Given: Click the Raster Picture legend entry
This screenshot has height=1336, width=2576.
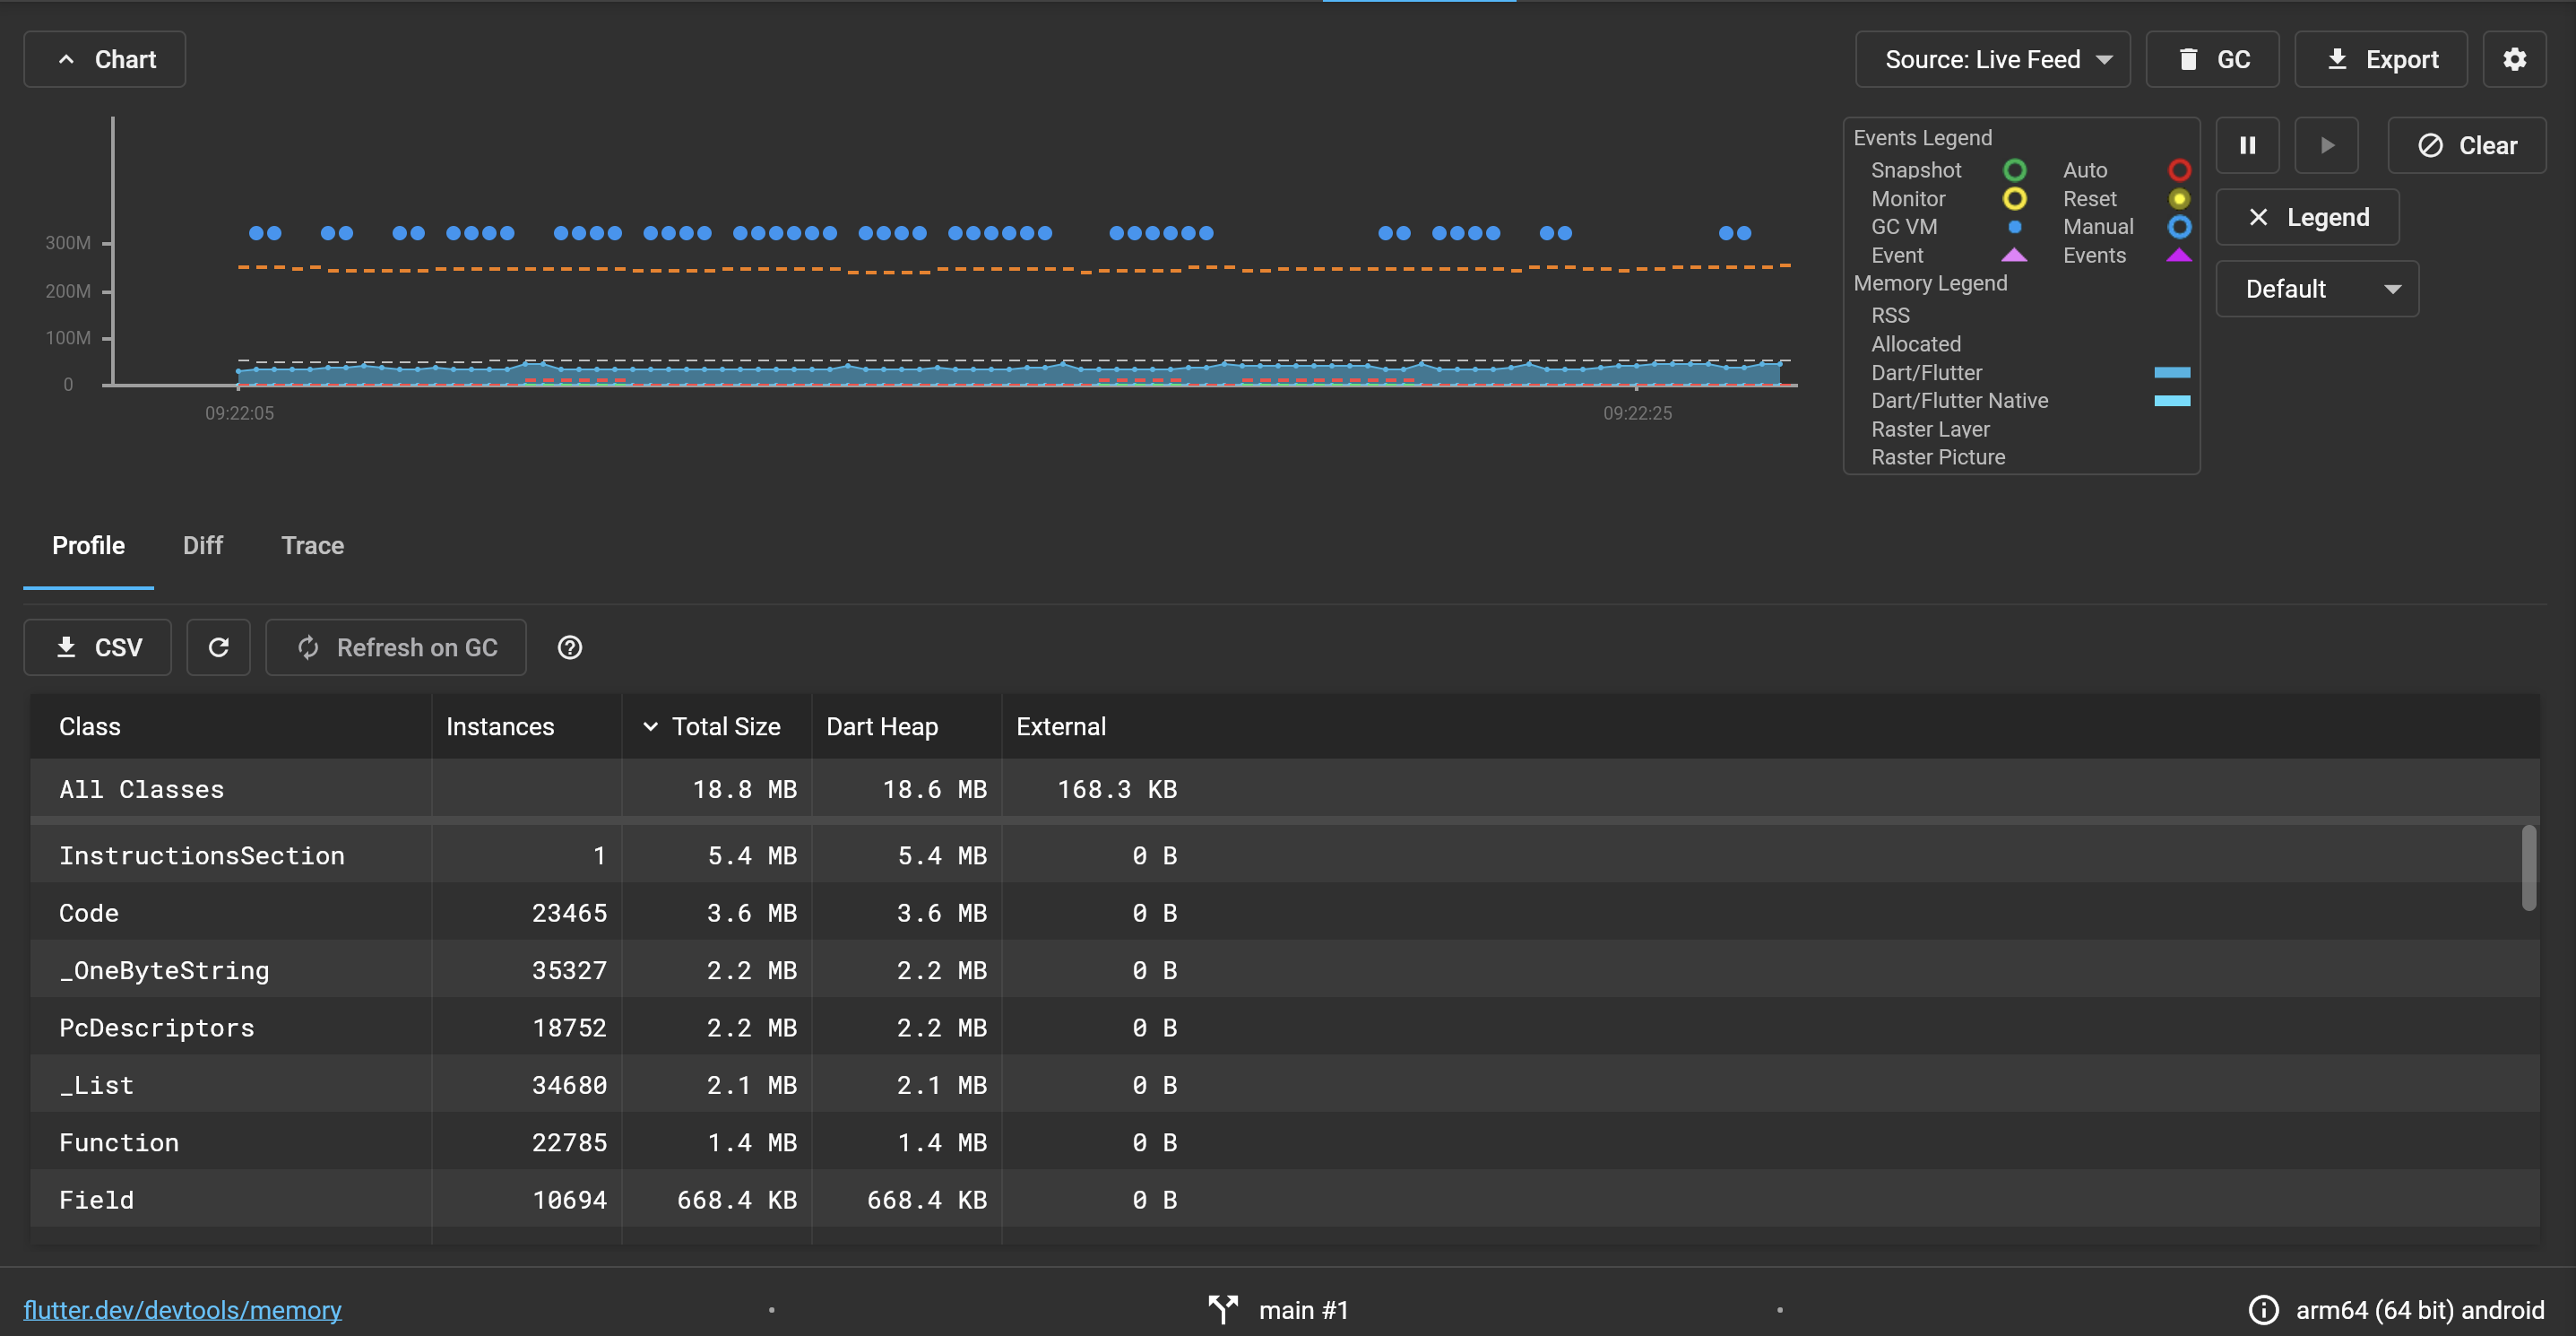Looking at the screenshot, I should [1938, 457].
